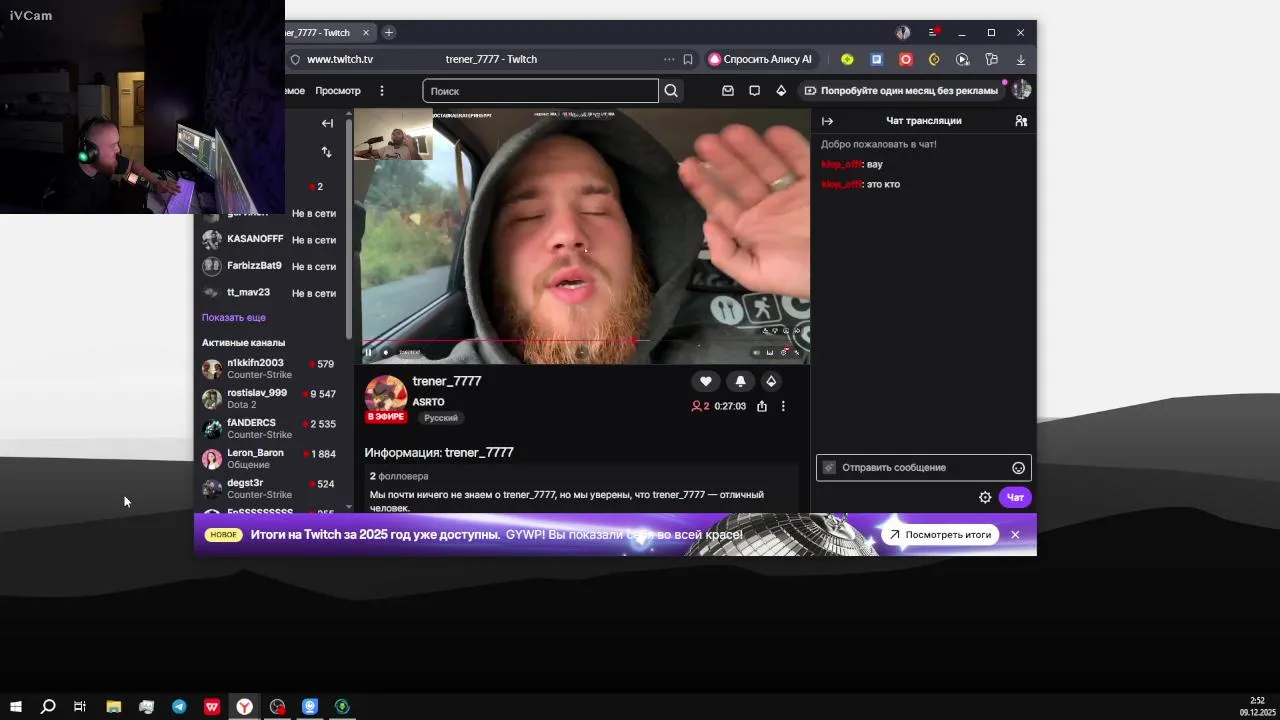Click the yellow circle browser extension icon
Screen dimensions: 1280x720
tap(934, 59)
